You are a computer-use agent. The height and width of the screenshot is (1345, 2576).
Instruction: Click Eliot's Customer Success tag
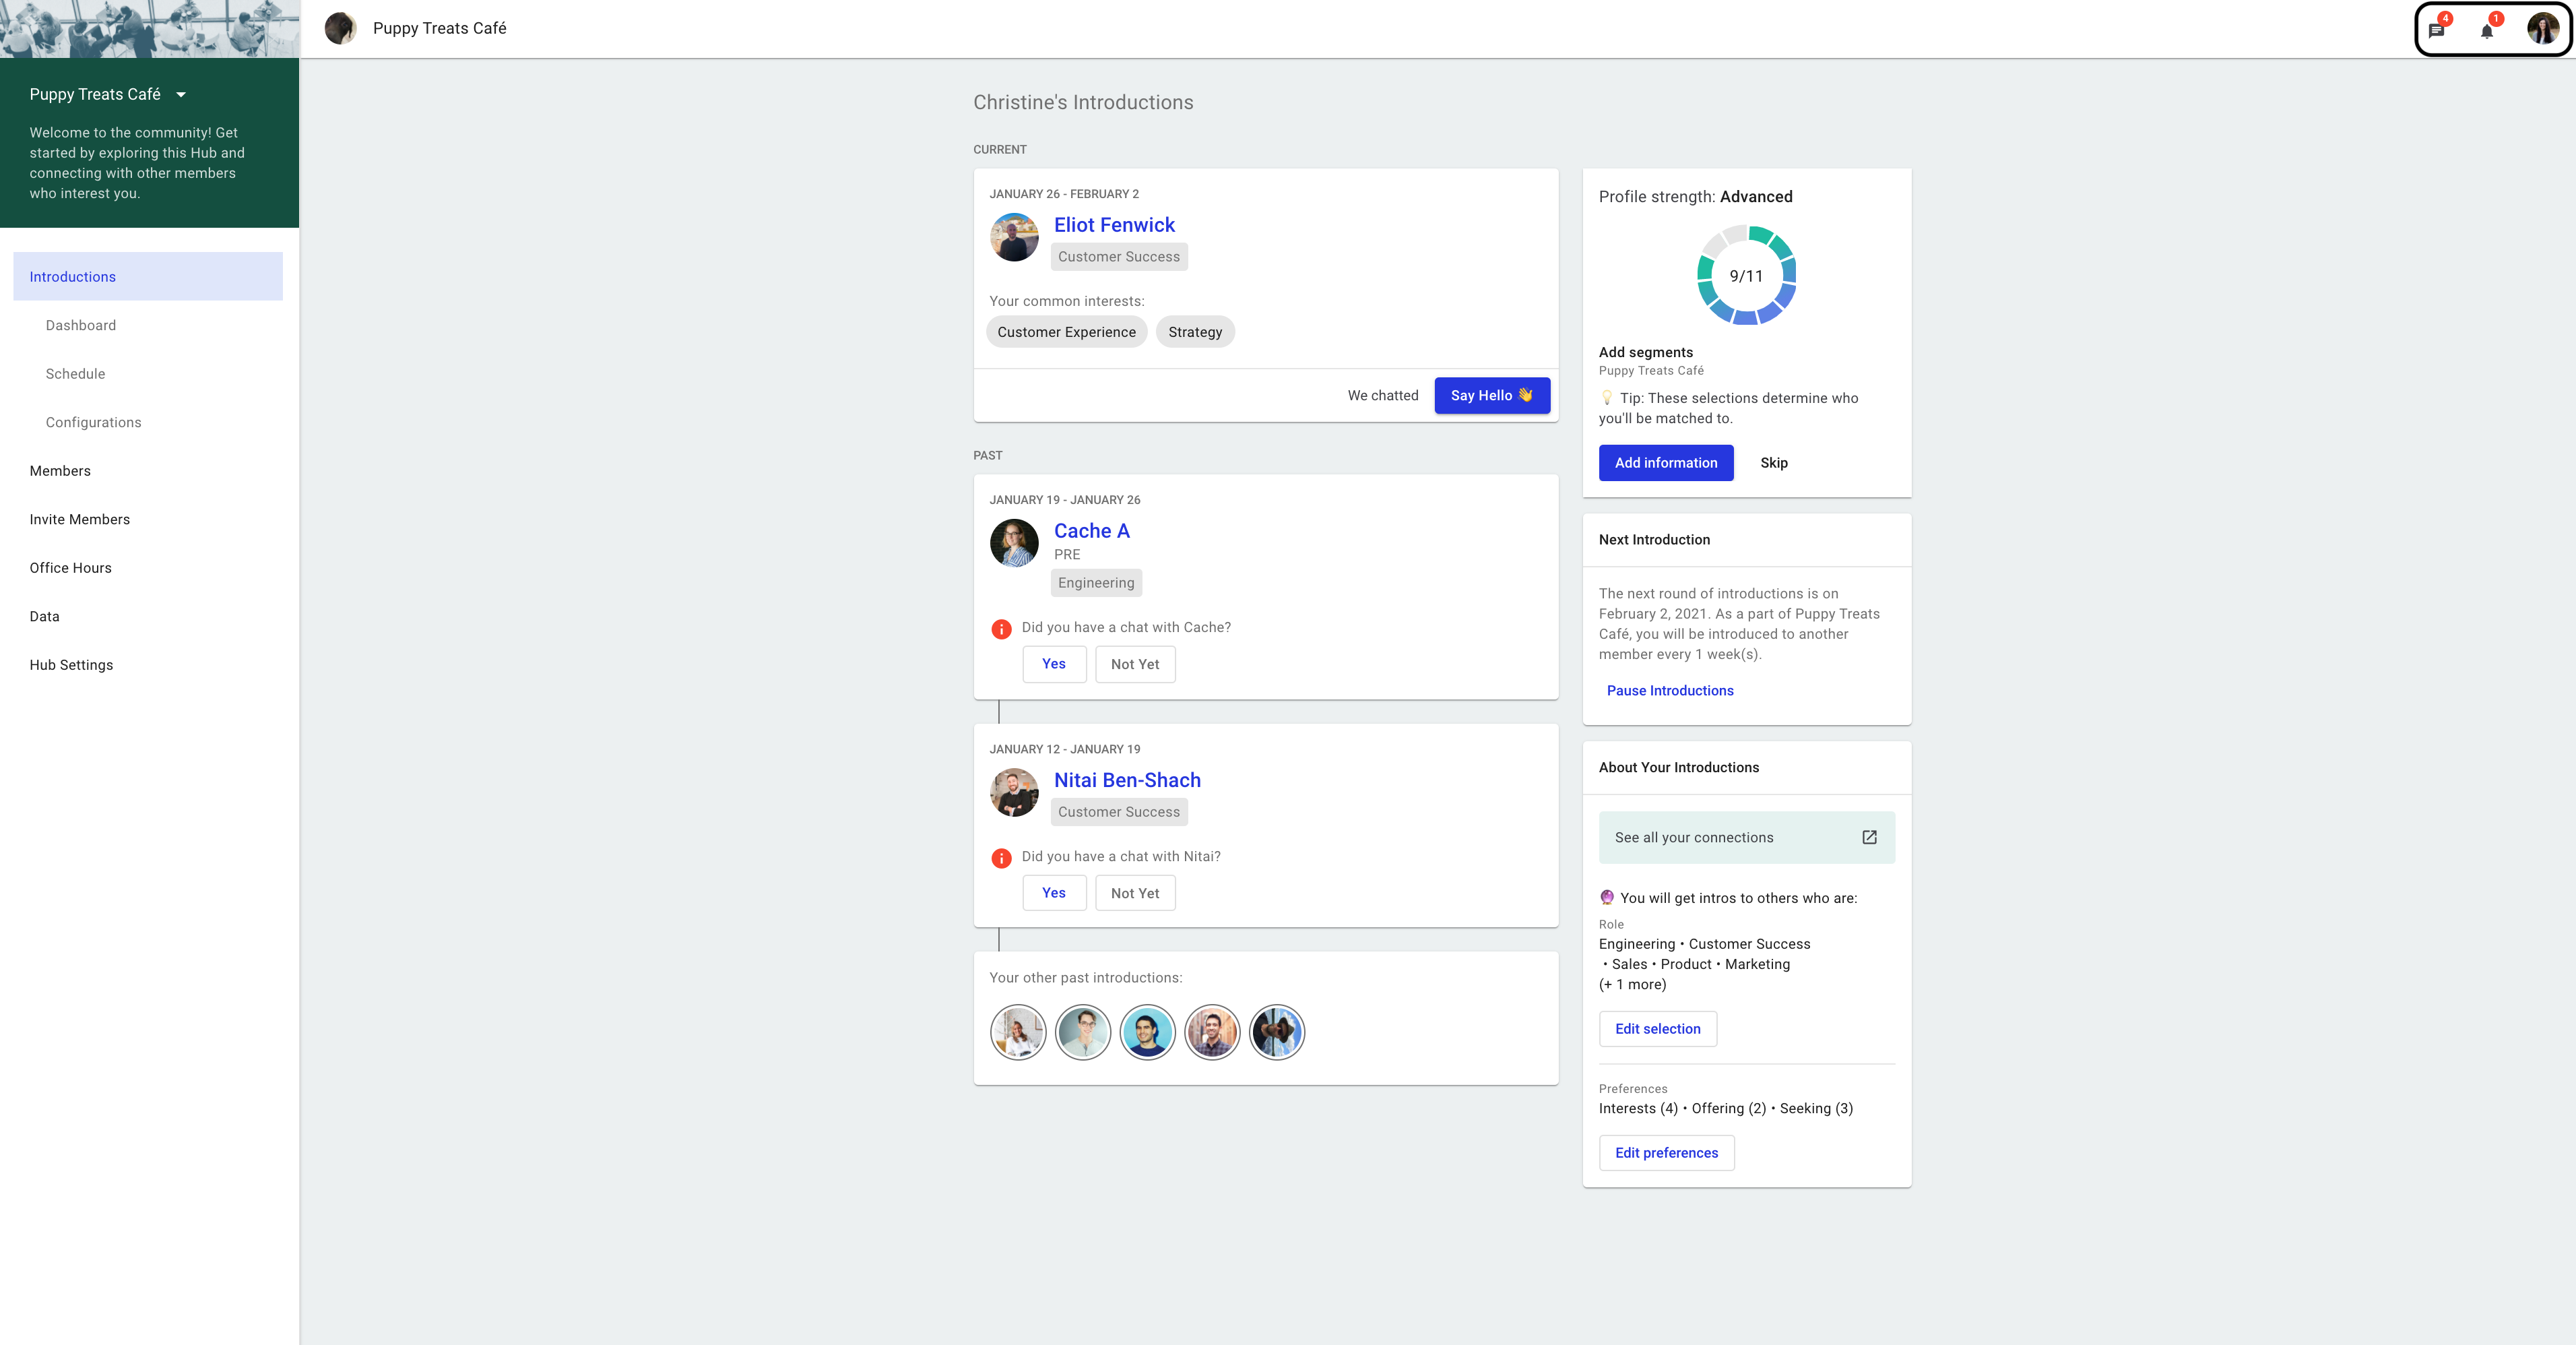coord(1119,257)
